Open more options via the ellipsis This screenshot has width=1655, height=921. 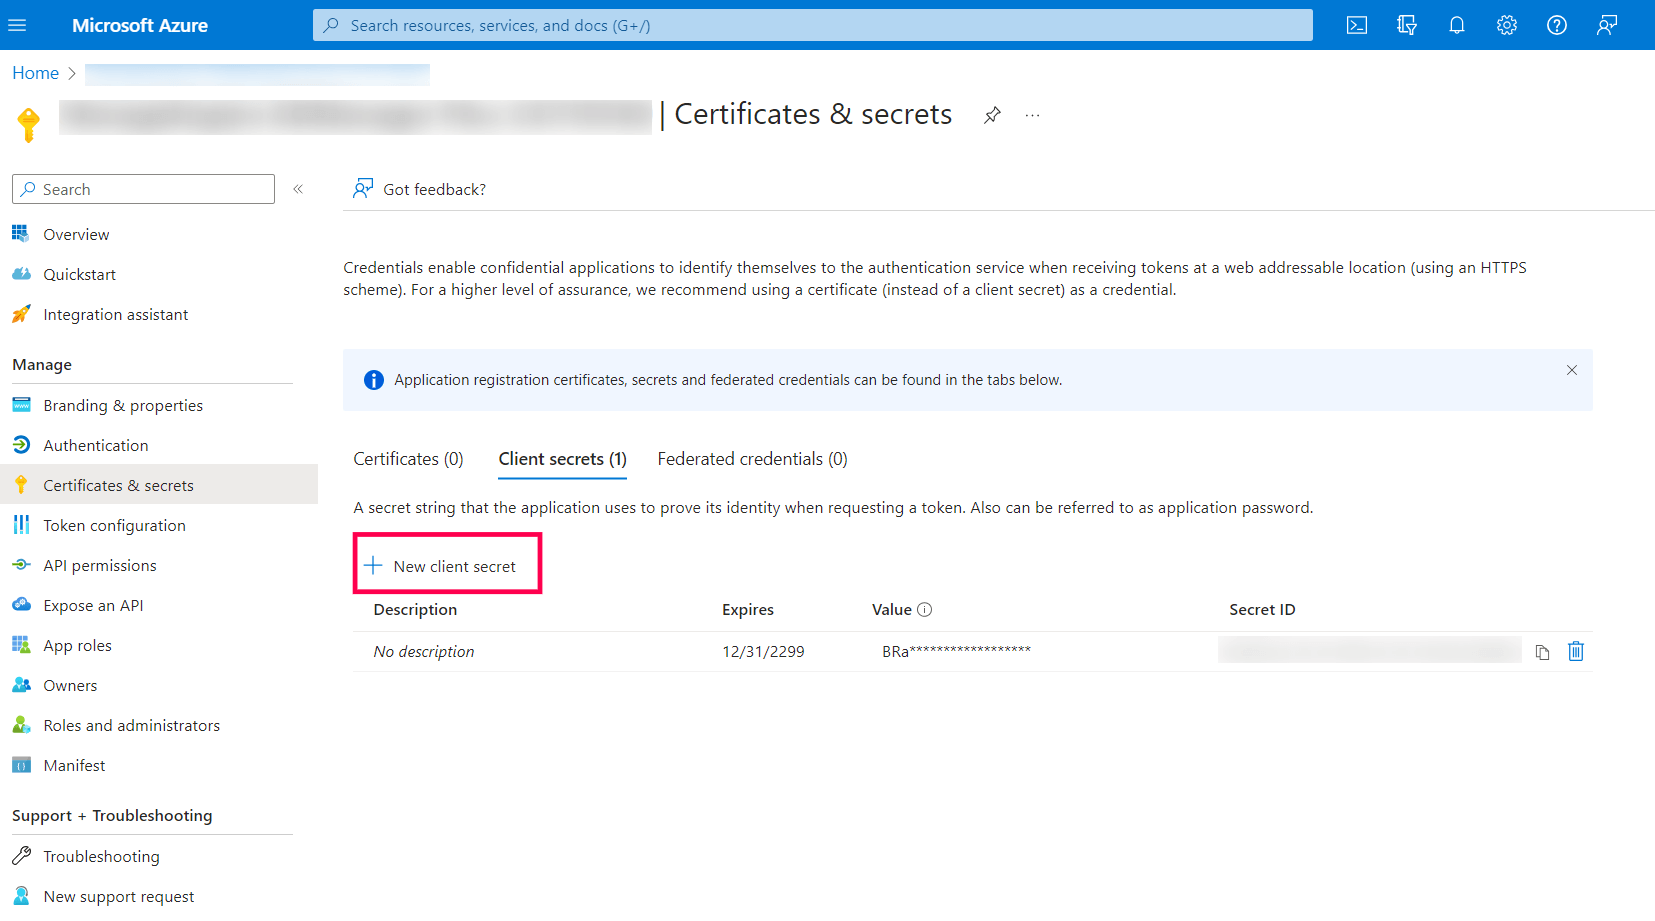1032,115
